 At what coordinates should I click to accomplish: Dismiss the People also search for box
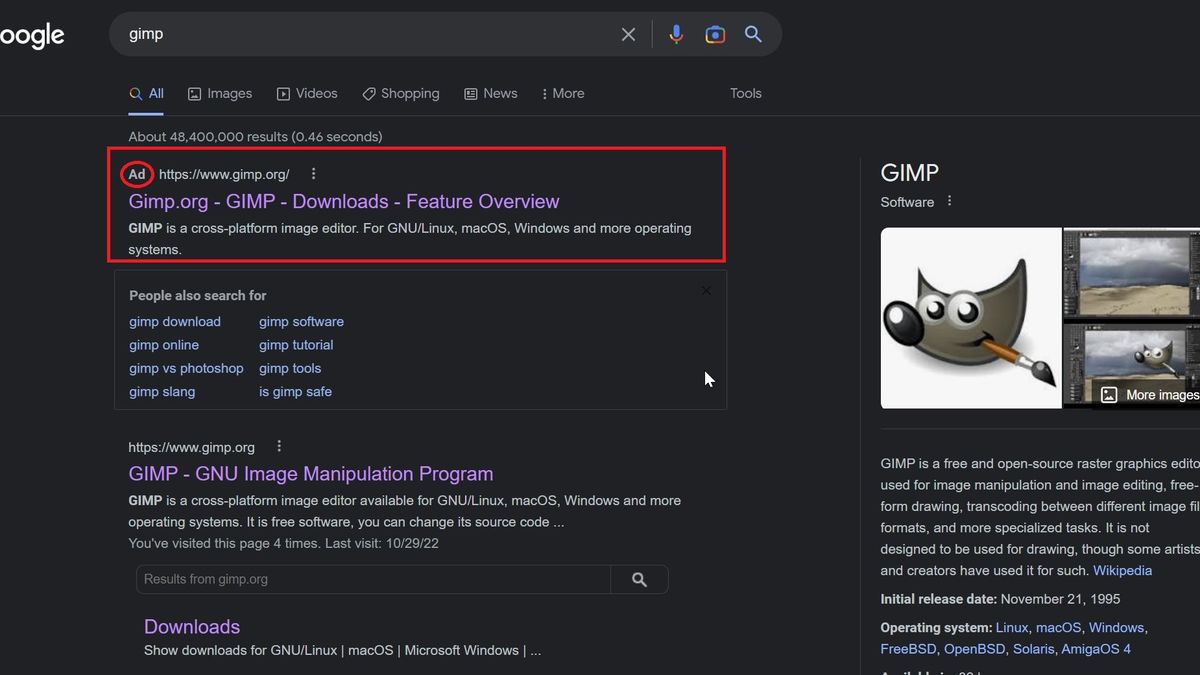pos(706,290)
